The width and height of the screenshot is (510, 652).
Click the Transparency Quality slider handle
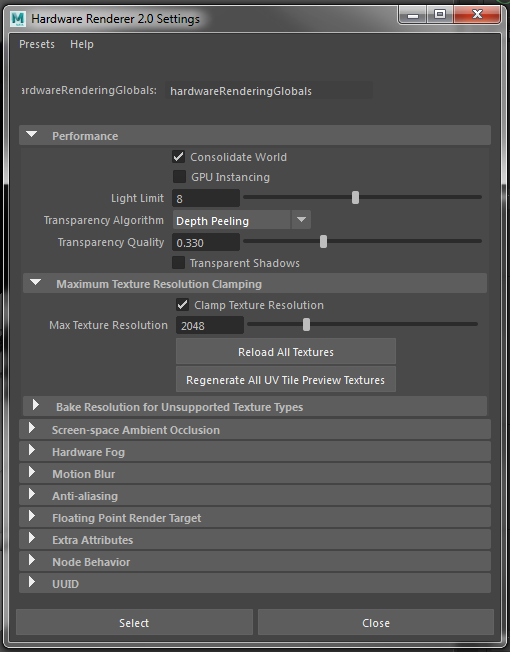click(x=323, y=242)
